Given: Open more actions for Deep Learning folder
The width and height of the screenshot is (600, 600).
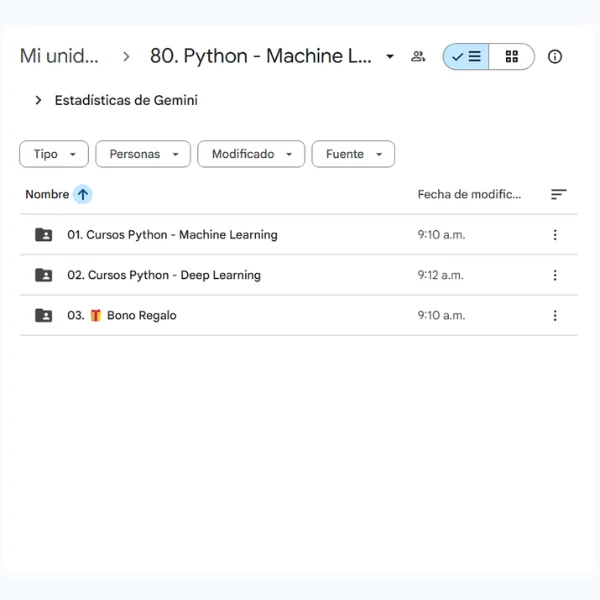Looking at the screenshot, I should (x=555, y=275).
